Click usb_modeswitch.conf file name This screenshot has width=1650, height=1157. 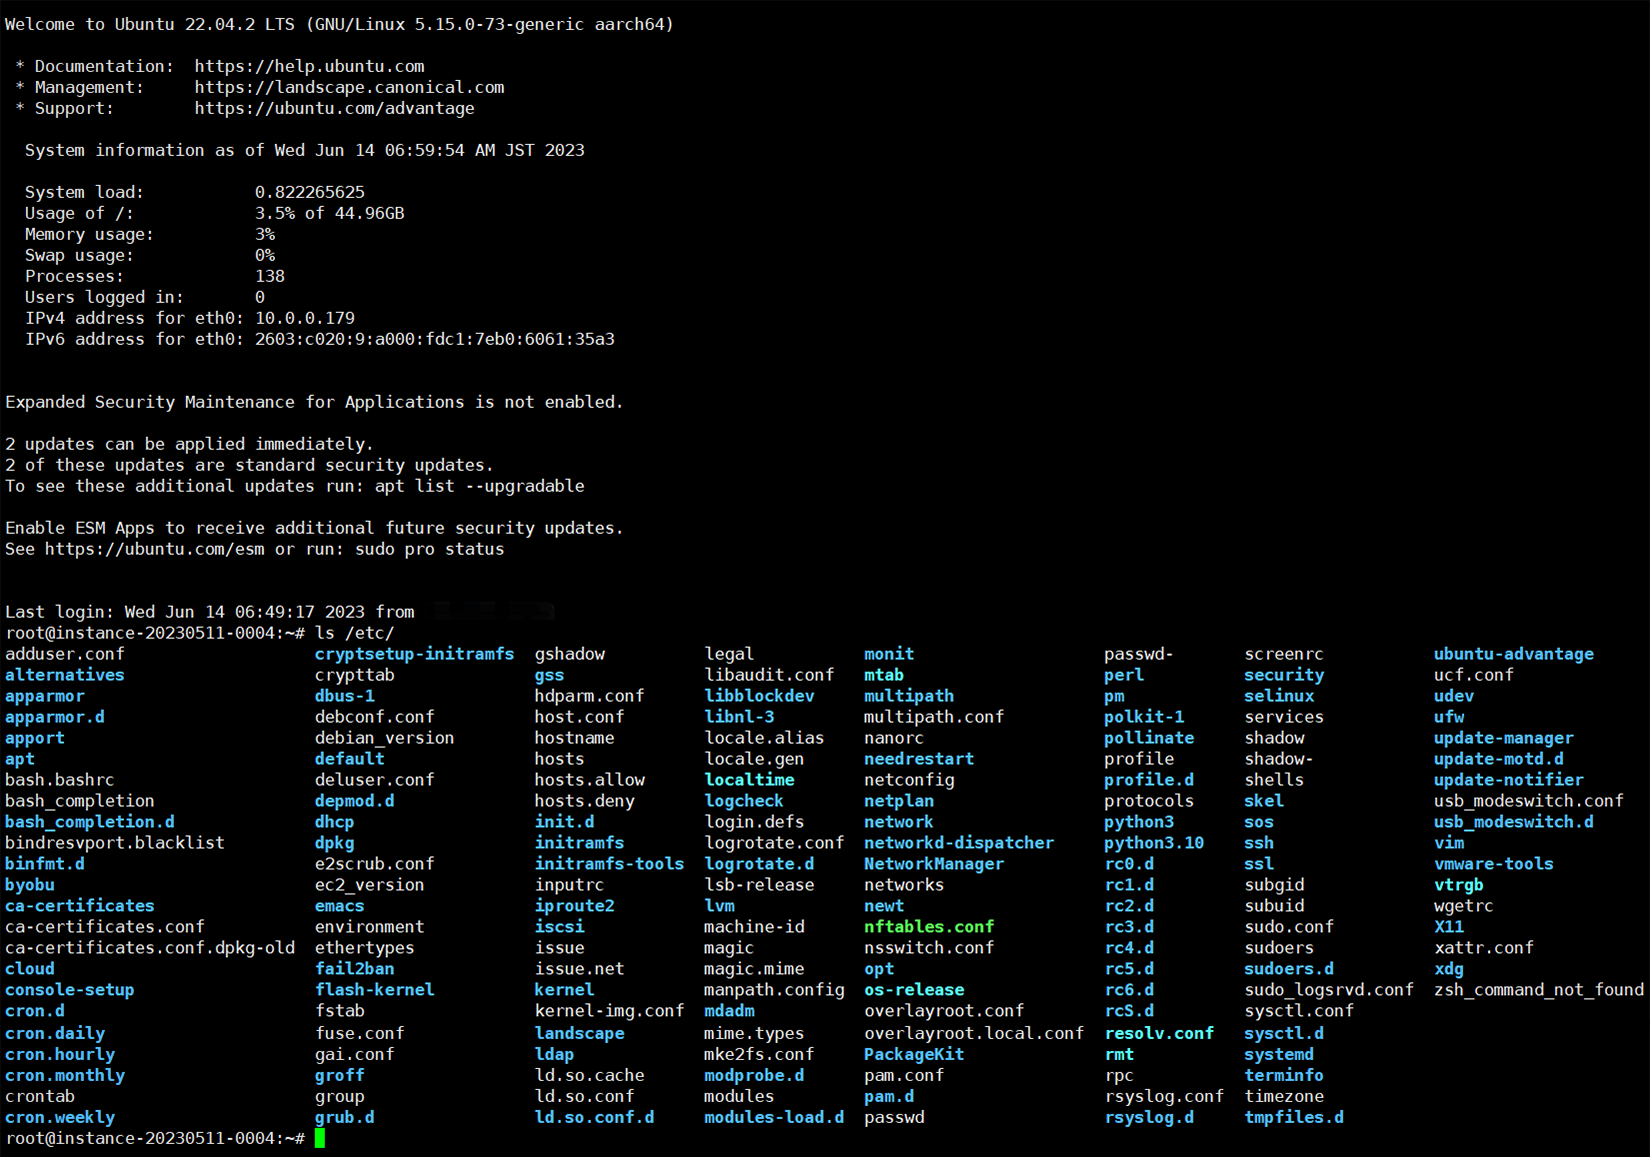pos(1529,801)
